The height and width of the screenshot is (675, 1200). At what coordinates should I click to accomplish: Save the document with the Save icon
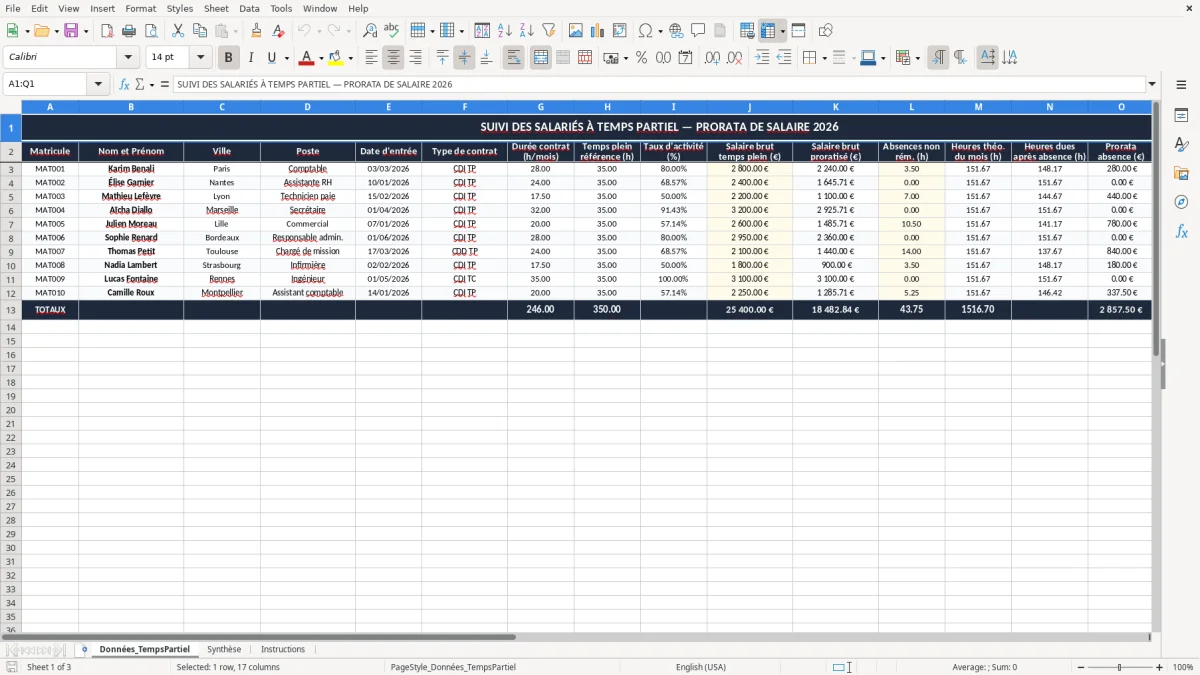click(x=71, y=31)
